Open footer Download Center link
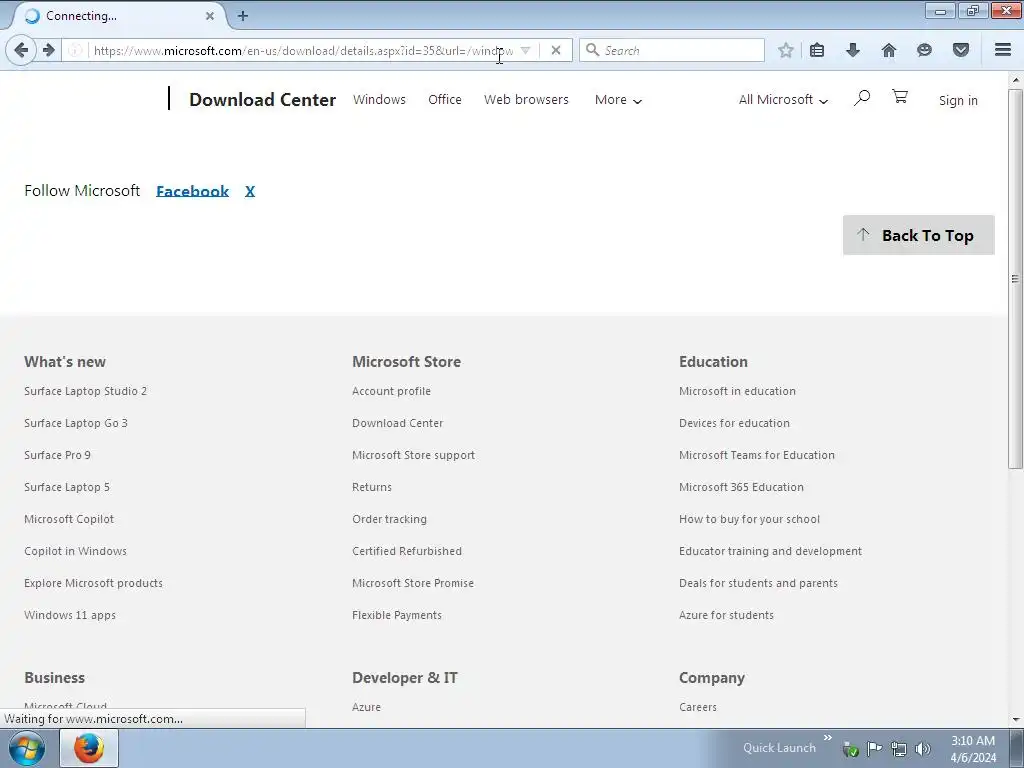 (398, 423)
